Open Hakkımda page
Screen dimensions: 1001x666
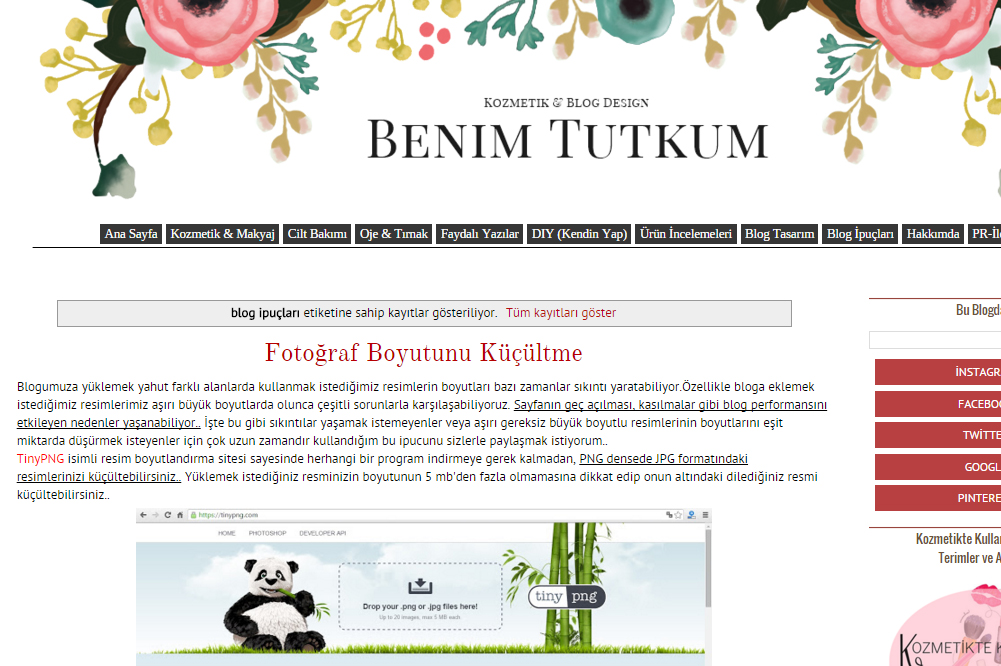click(x=933, y=234)
